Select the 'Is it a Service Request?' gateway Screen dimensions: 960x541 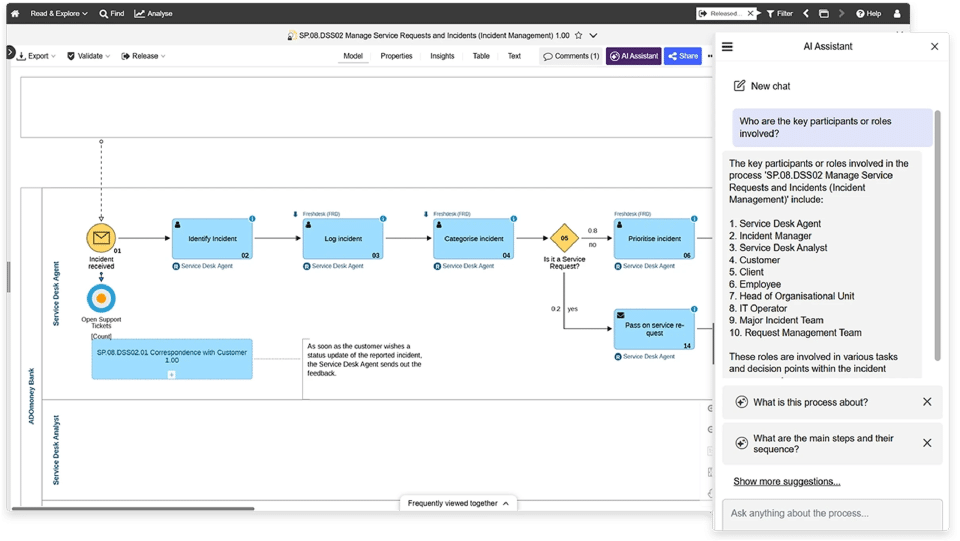click(x=564, y=238)
